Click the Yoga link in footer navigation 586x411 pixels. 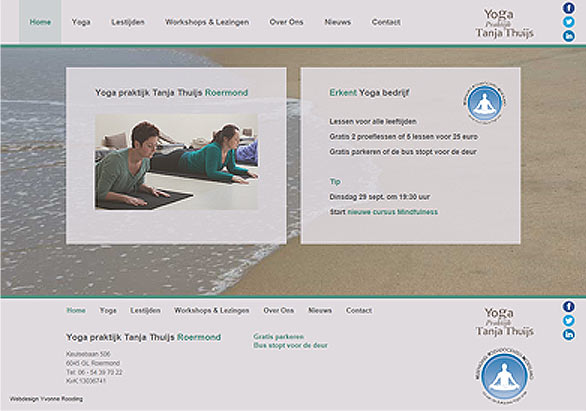[x=108, y=310]
